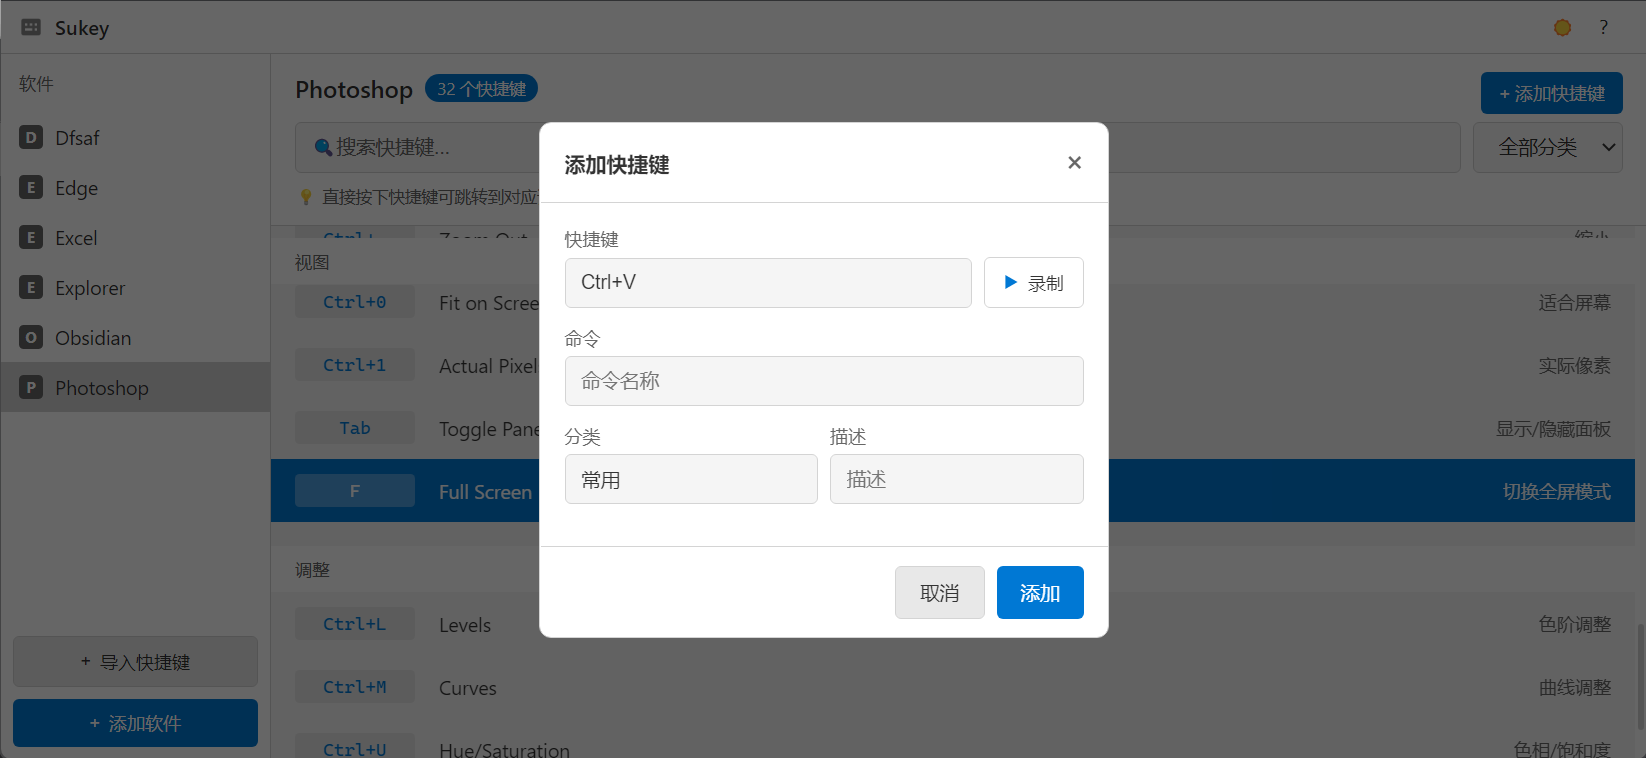Click the 视图 category heading
The image size is (1646, 758).
[x=312, y=262]
